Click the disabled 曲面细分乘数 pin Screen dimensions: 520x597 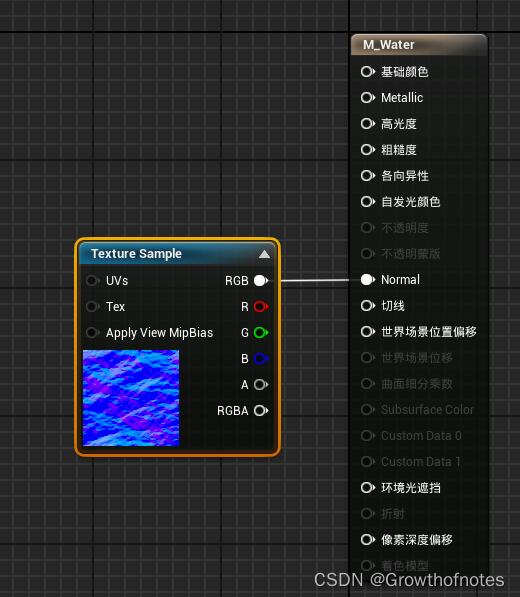tap(368, 383)
